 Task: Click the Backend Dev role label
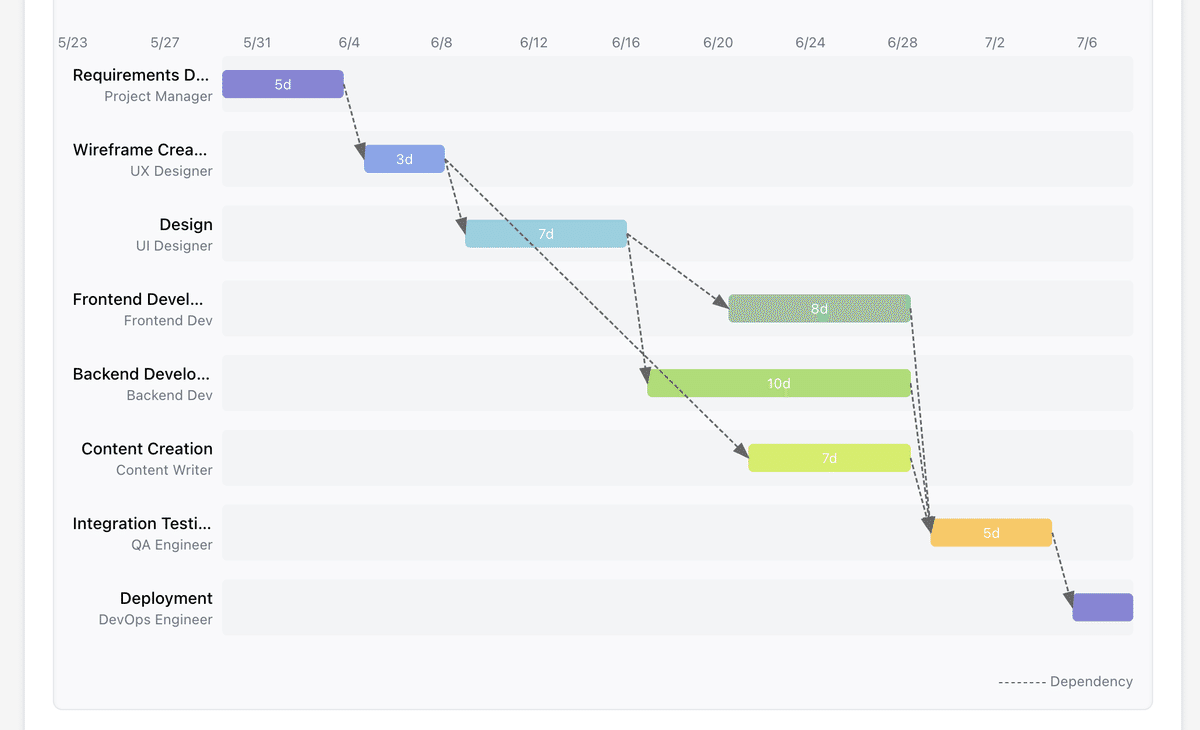pos(169,395)
